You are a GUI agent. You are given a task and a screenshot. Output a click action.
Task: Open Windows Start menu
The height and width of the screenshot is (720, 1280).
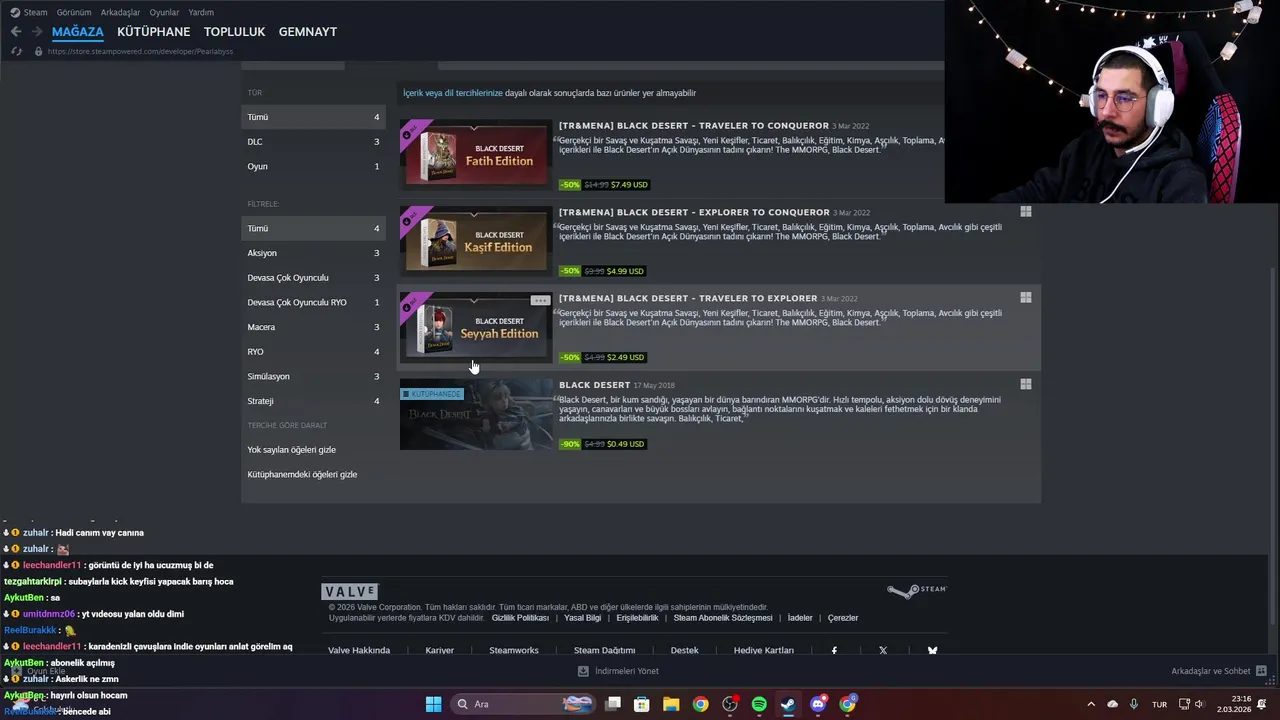point(433,704)
